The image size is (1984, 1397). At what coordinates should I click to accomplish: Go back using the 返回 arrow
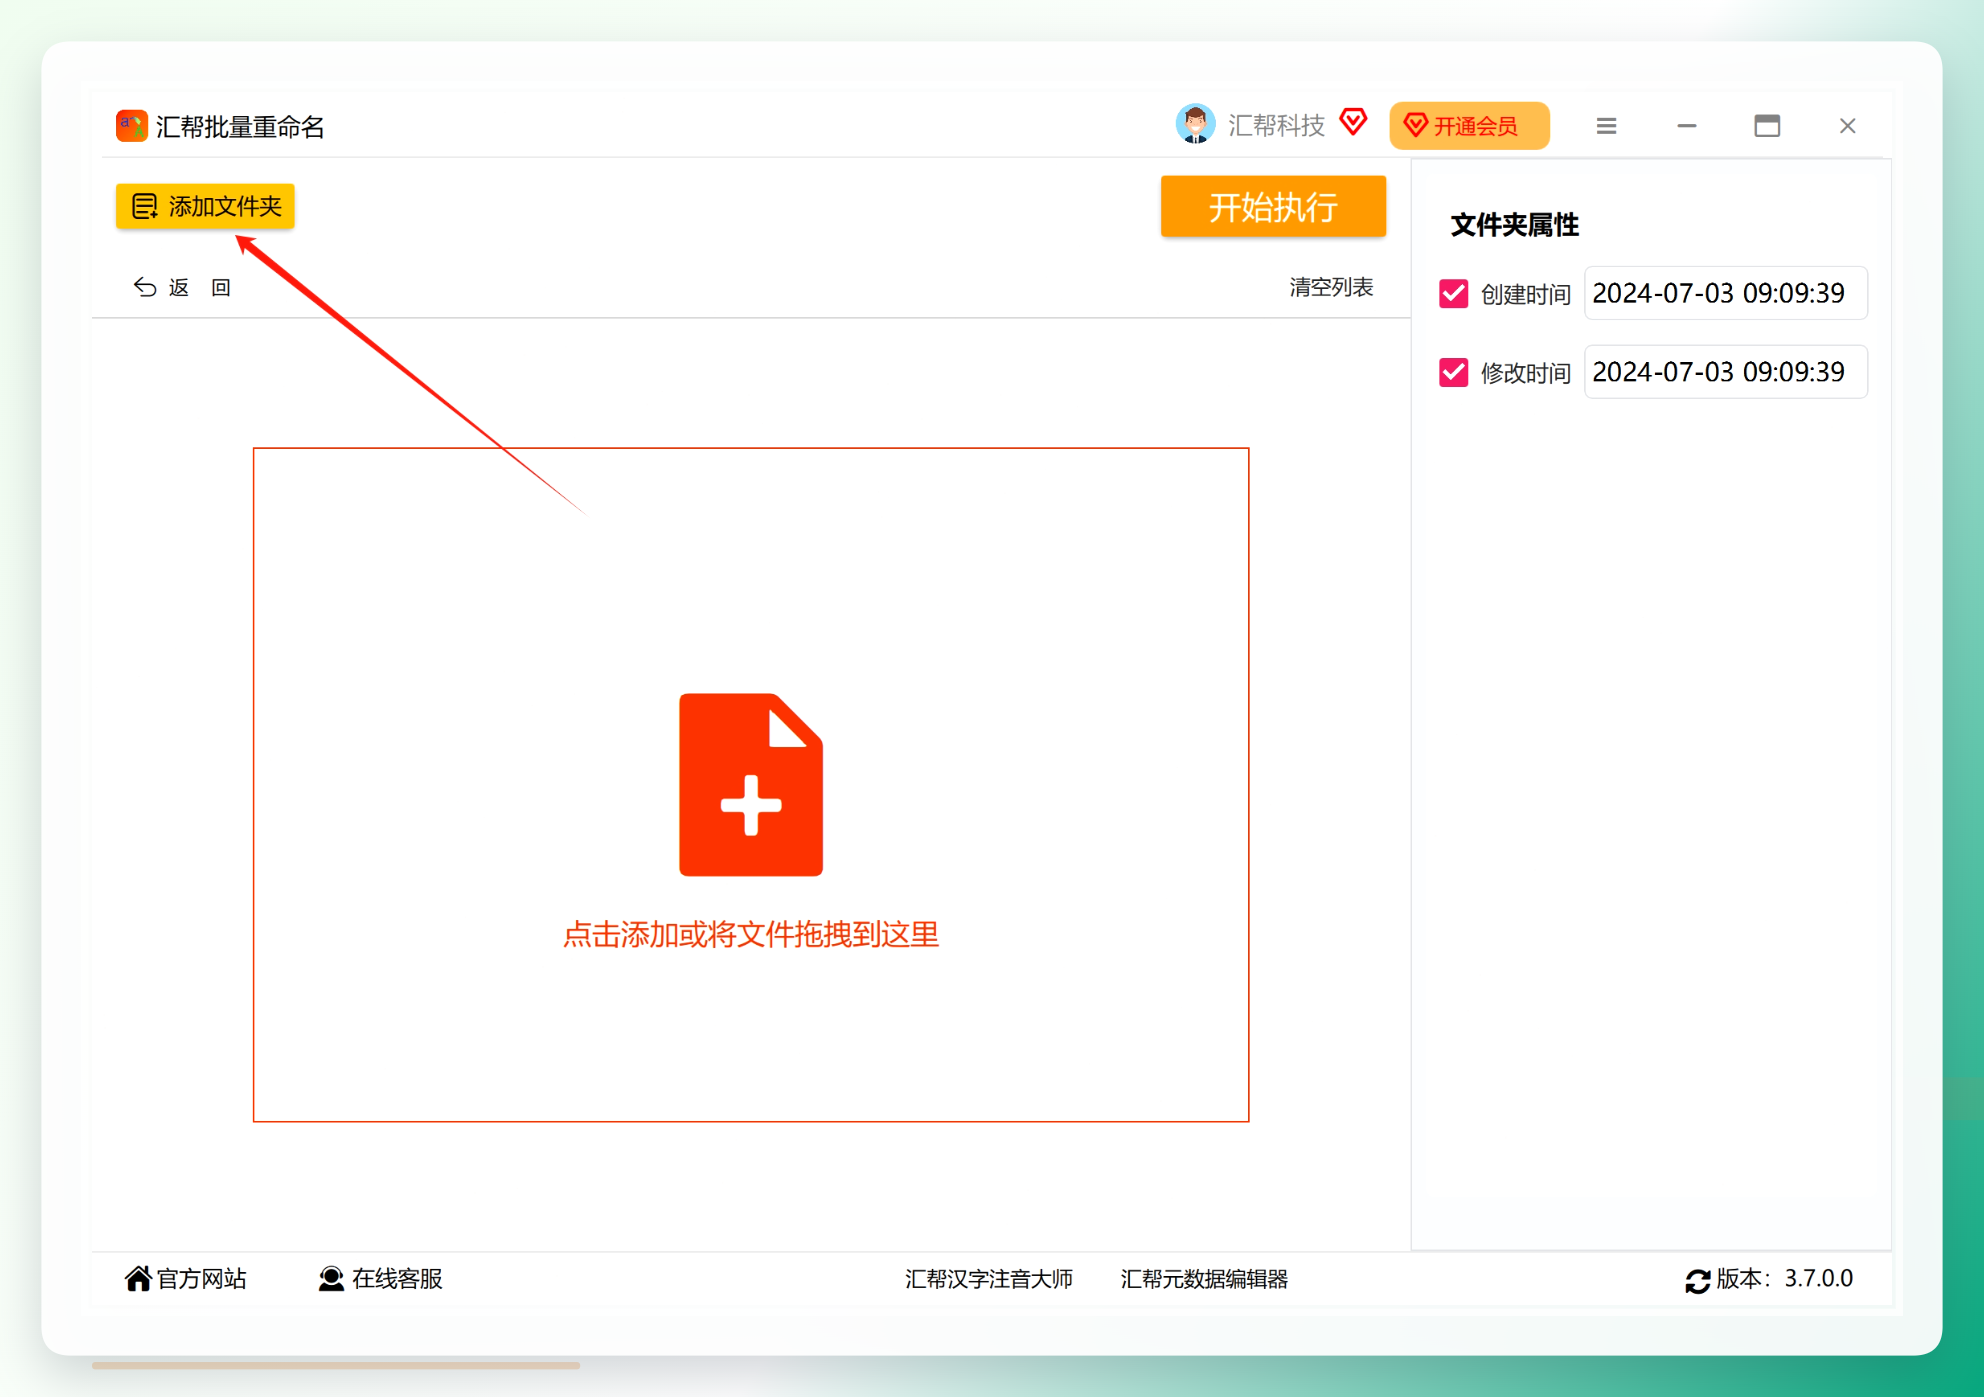(x=181, y=288)
